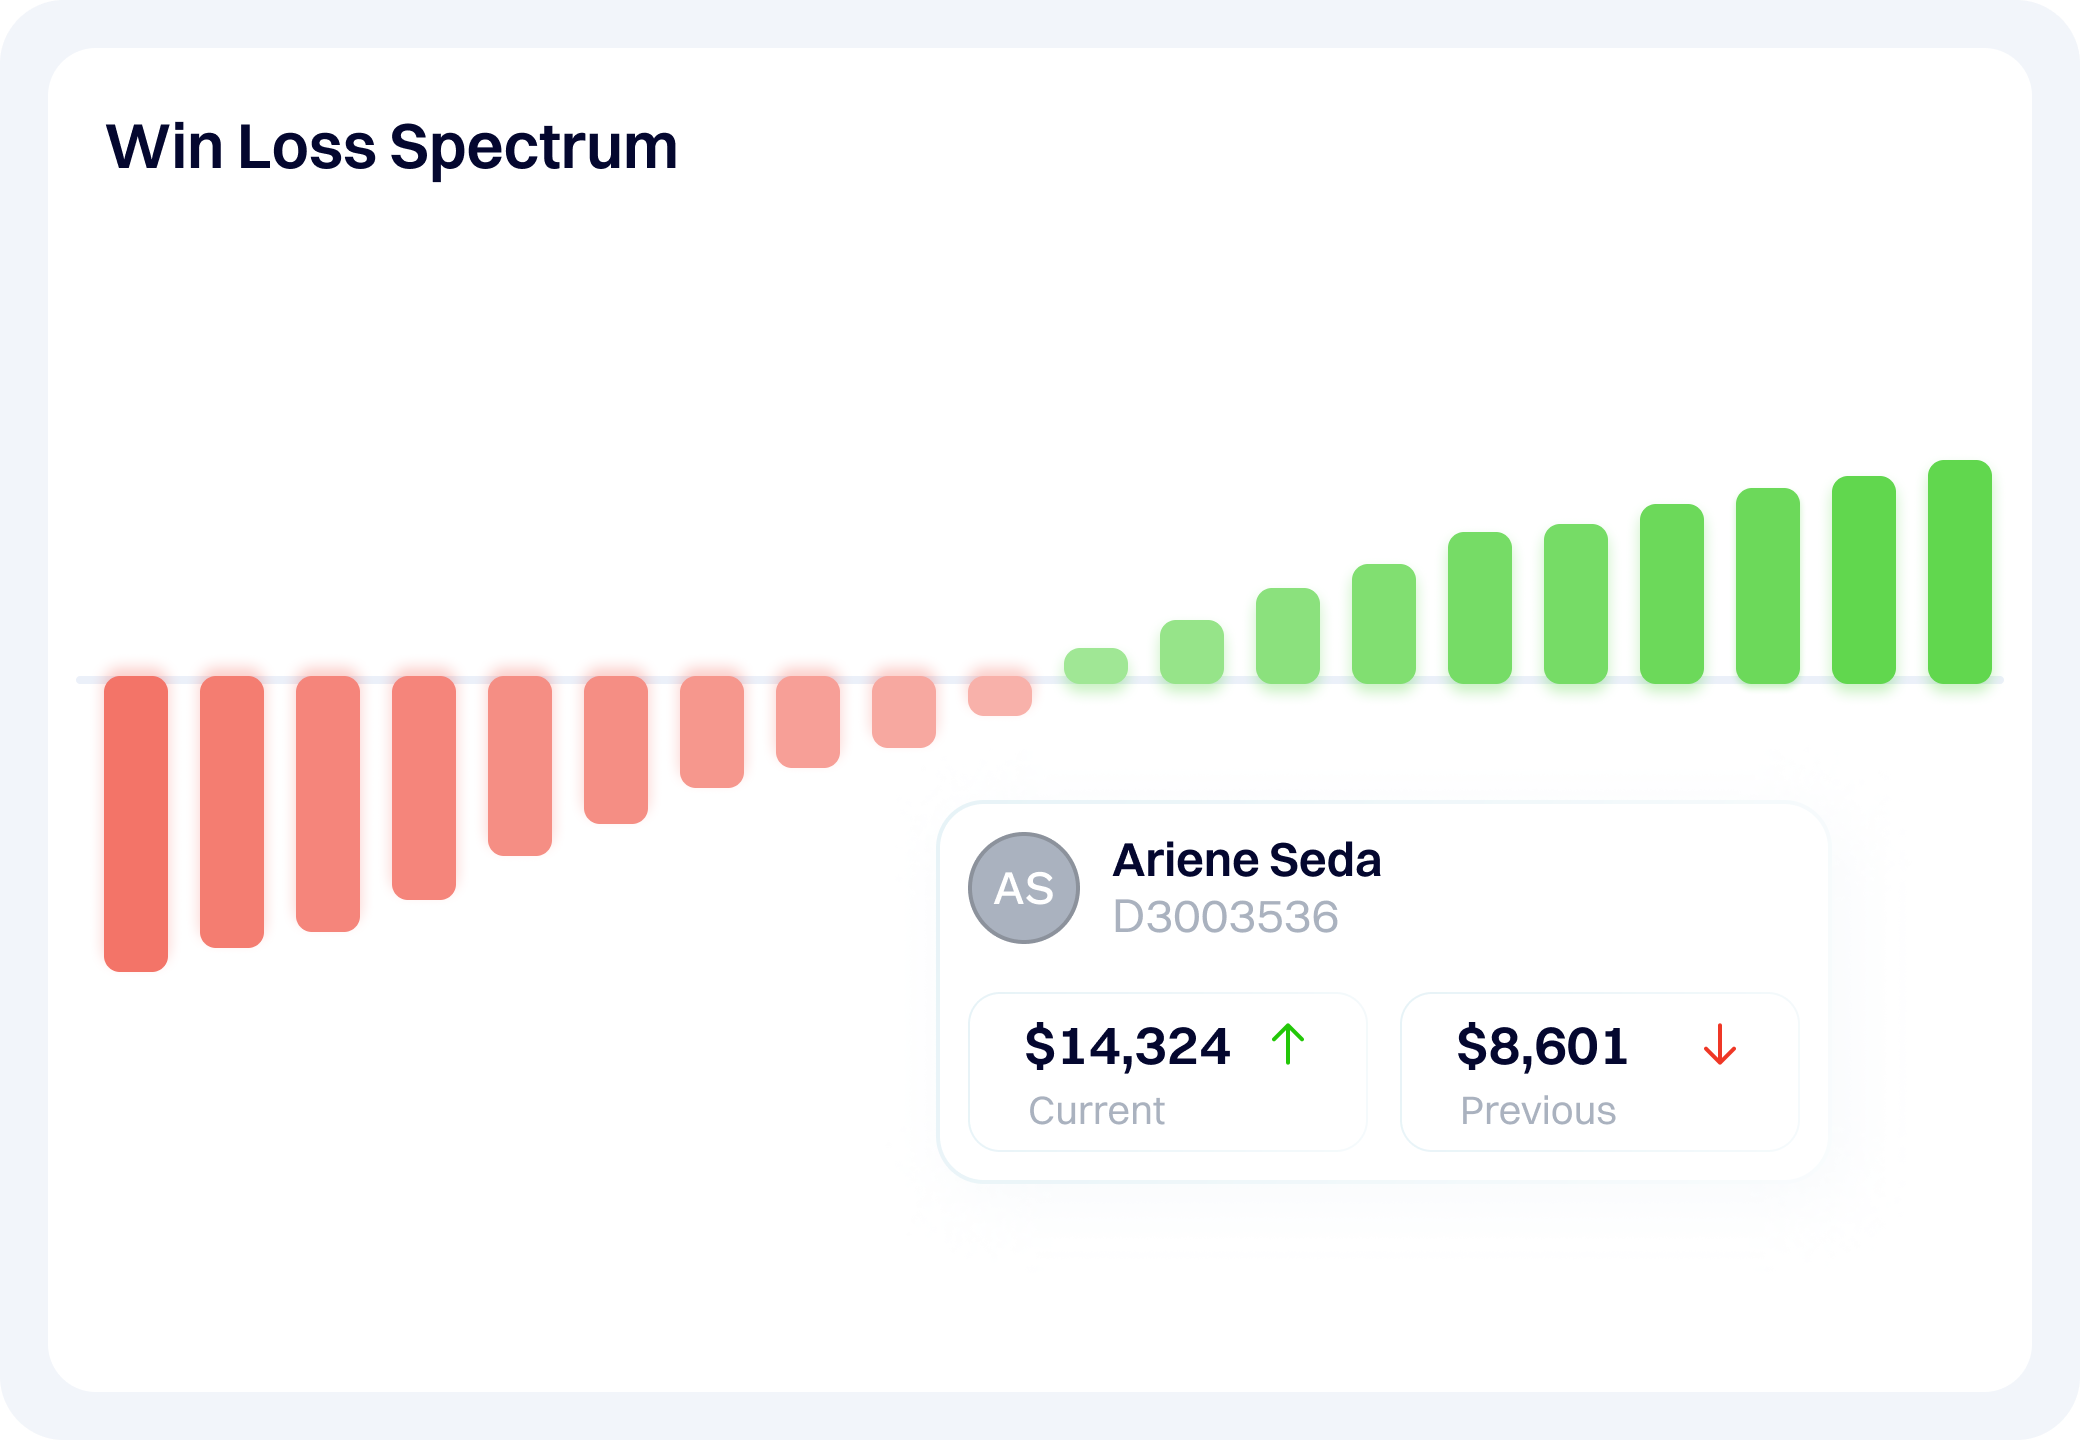2080x1440 pixels.
Task: Click the Win Loss Spectrum title
Action: [x=392, y=147]
